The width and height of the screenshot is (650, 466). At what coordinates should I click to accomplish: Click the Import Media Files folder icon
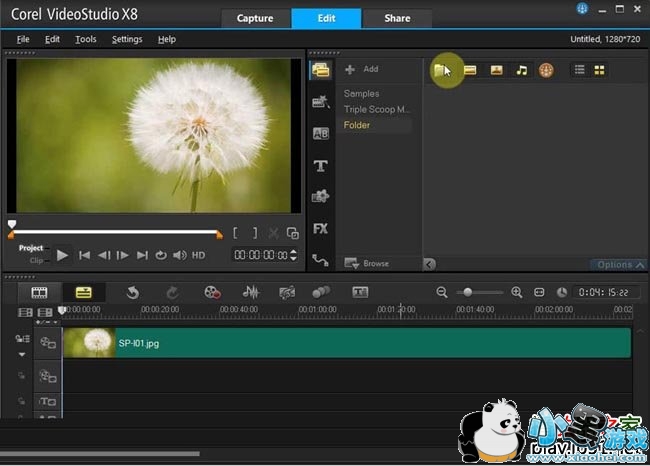tap(441, 70)
